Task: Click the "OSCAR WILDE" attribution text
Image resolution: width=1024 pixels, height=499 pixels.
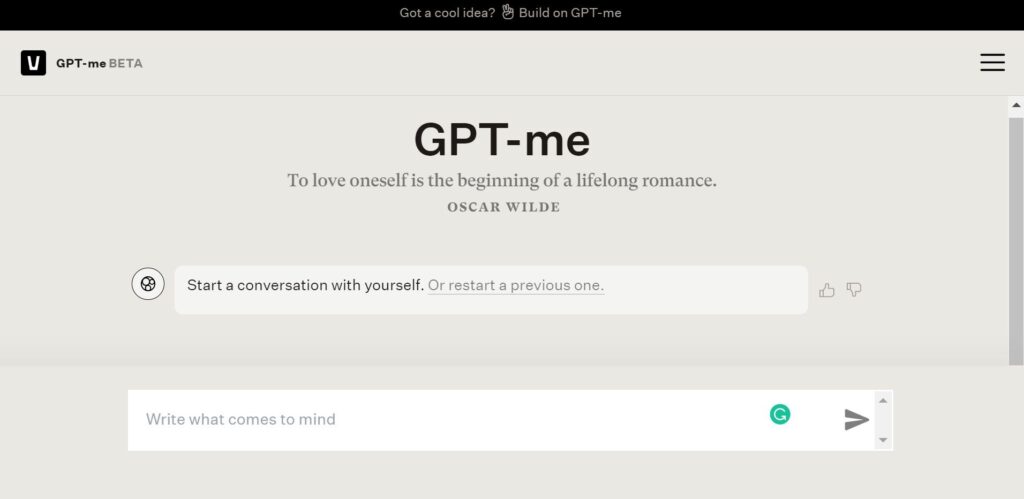Action: 503,207
